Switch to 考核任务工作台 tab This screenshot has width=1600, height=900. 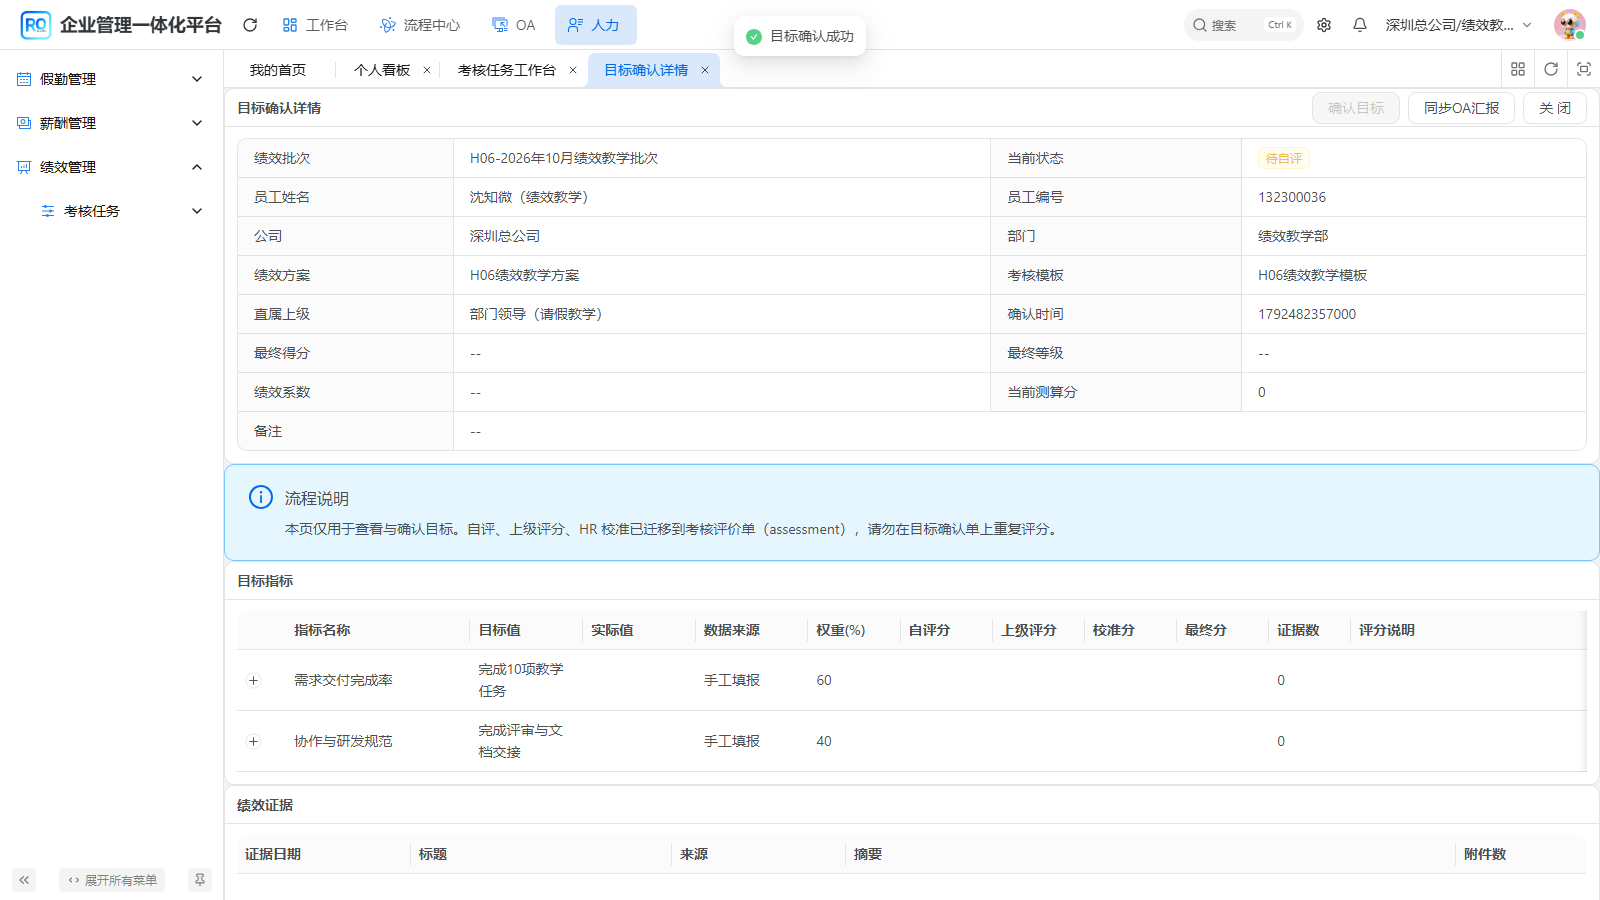[x=506, y=70]
